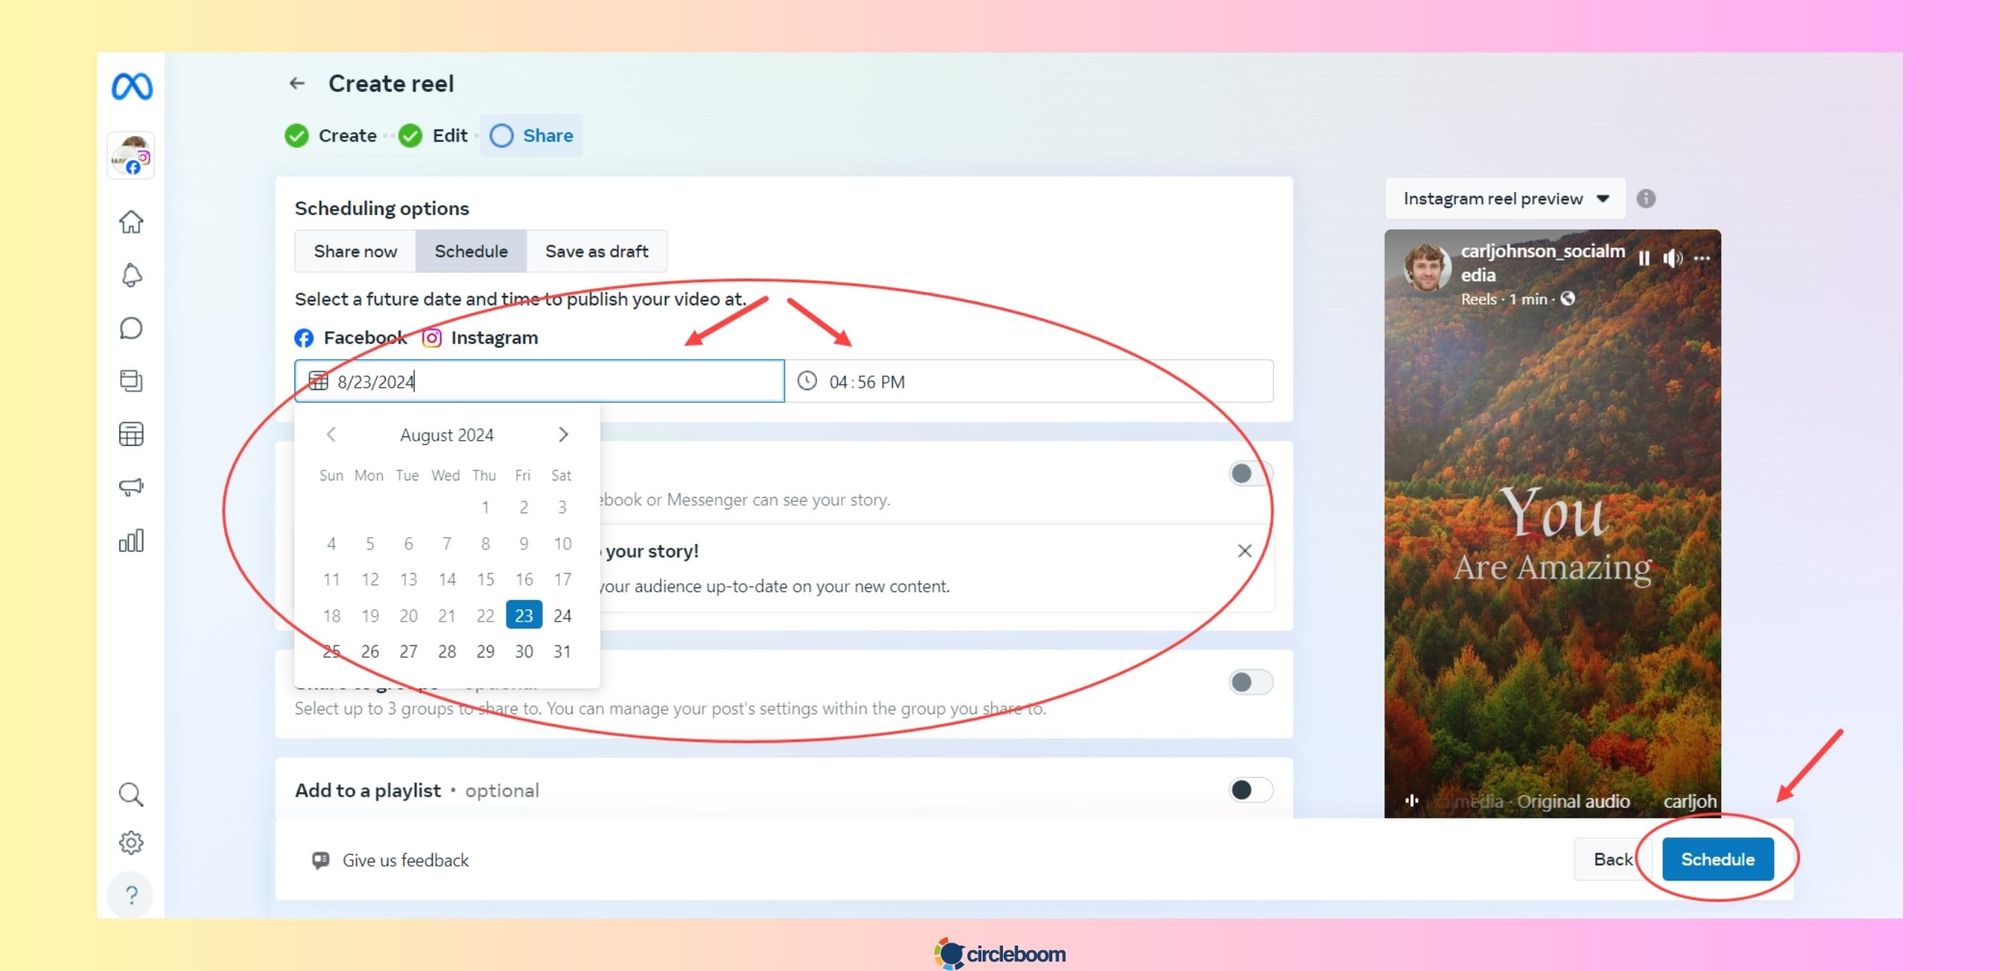
Task: Toggle the share to groups switch
Action: point(1250,682)
